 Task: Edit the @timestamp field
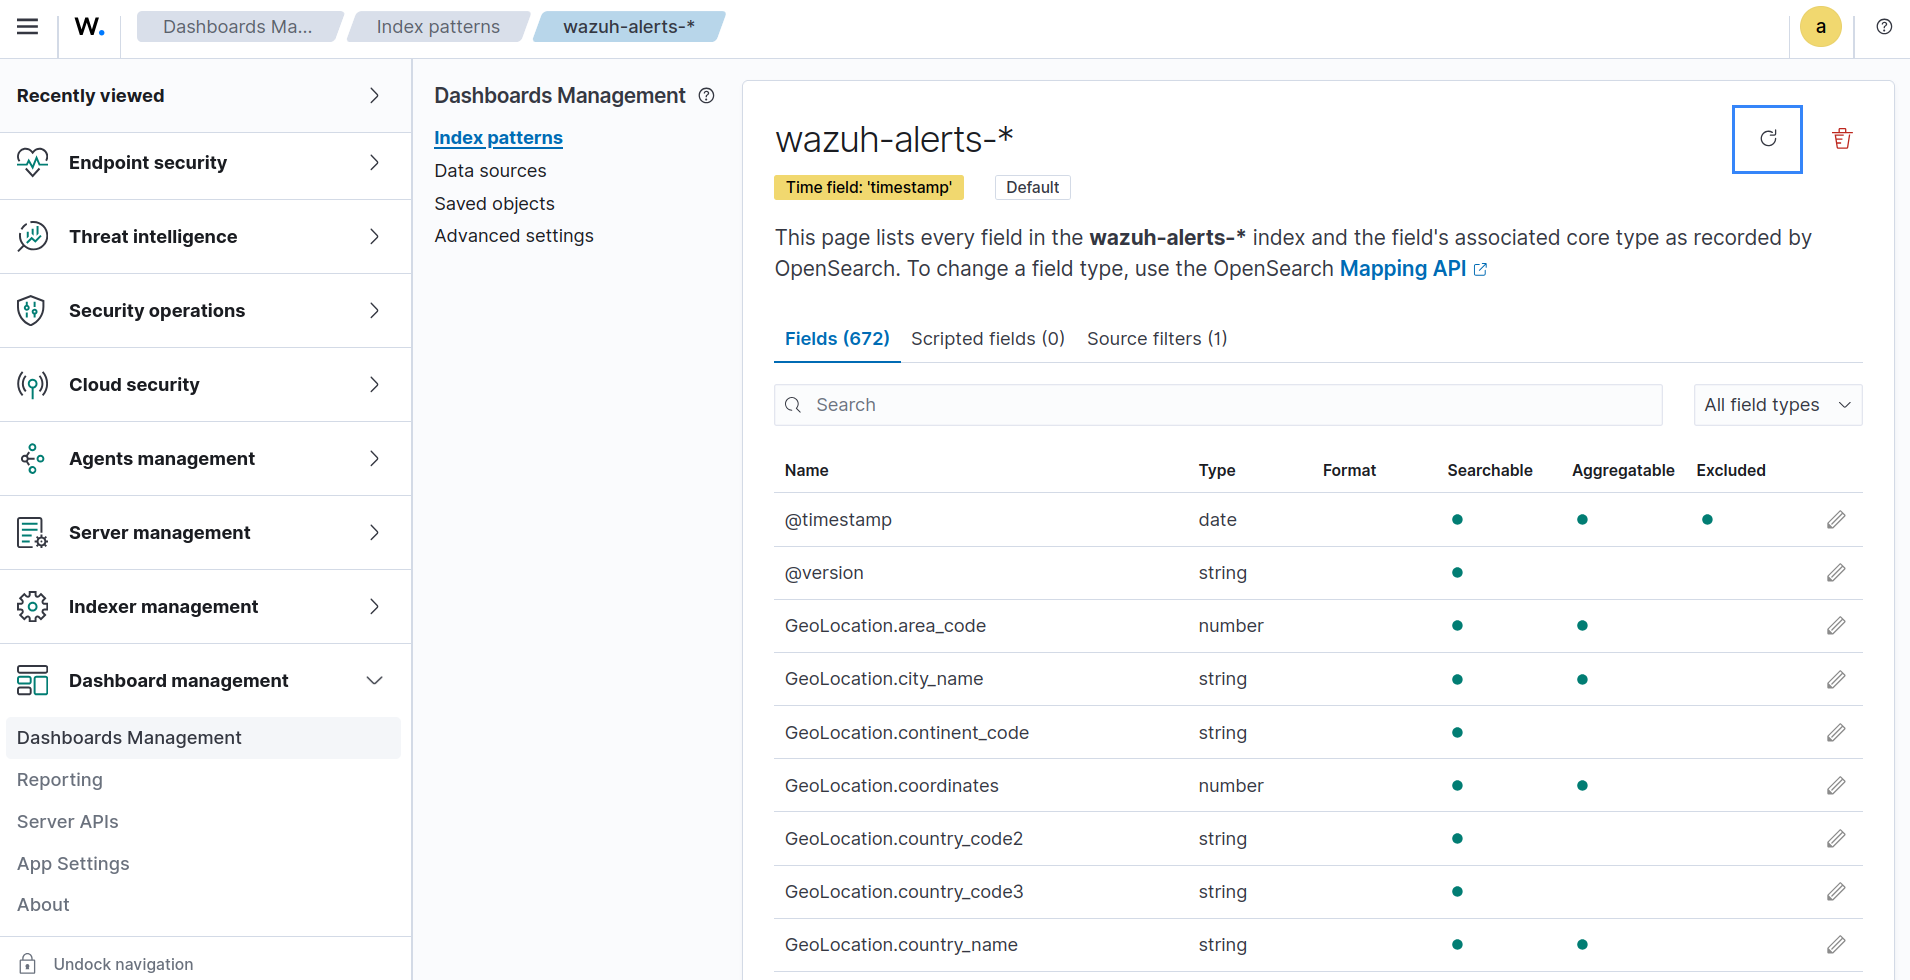[x=1836, y=520]
